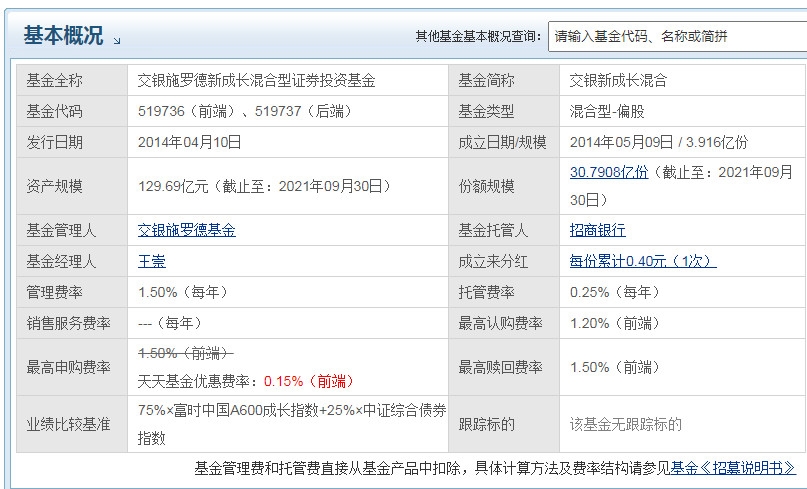The height and width of the screenshot is (489, 807).
Task: Open fund manager 王崇's profile link
Action: tap(151, 261)
